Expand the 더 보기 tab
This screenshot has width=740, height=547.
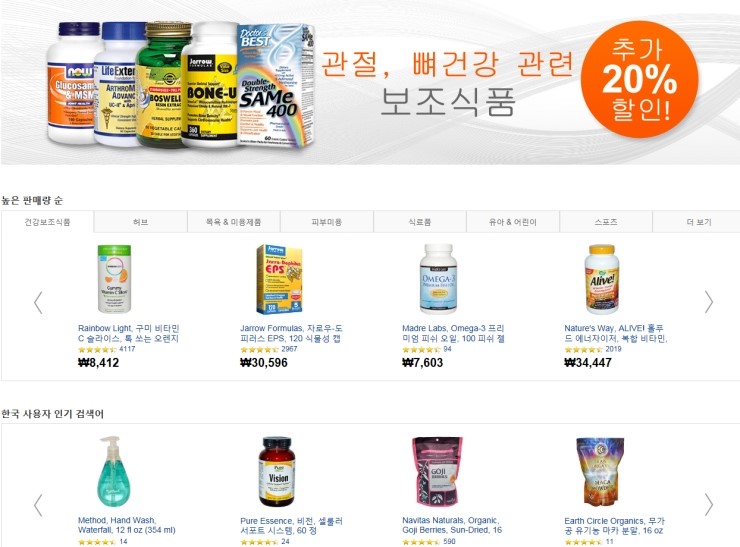tap(697, 222)
